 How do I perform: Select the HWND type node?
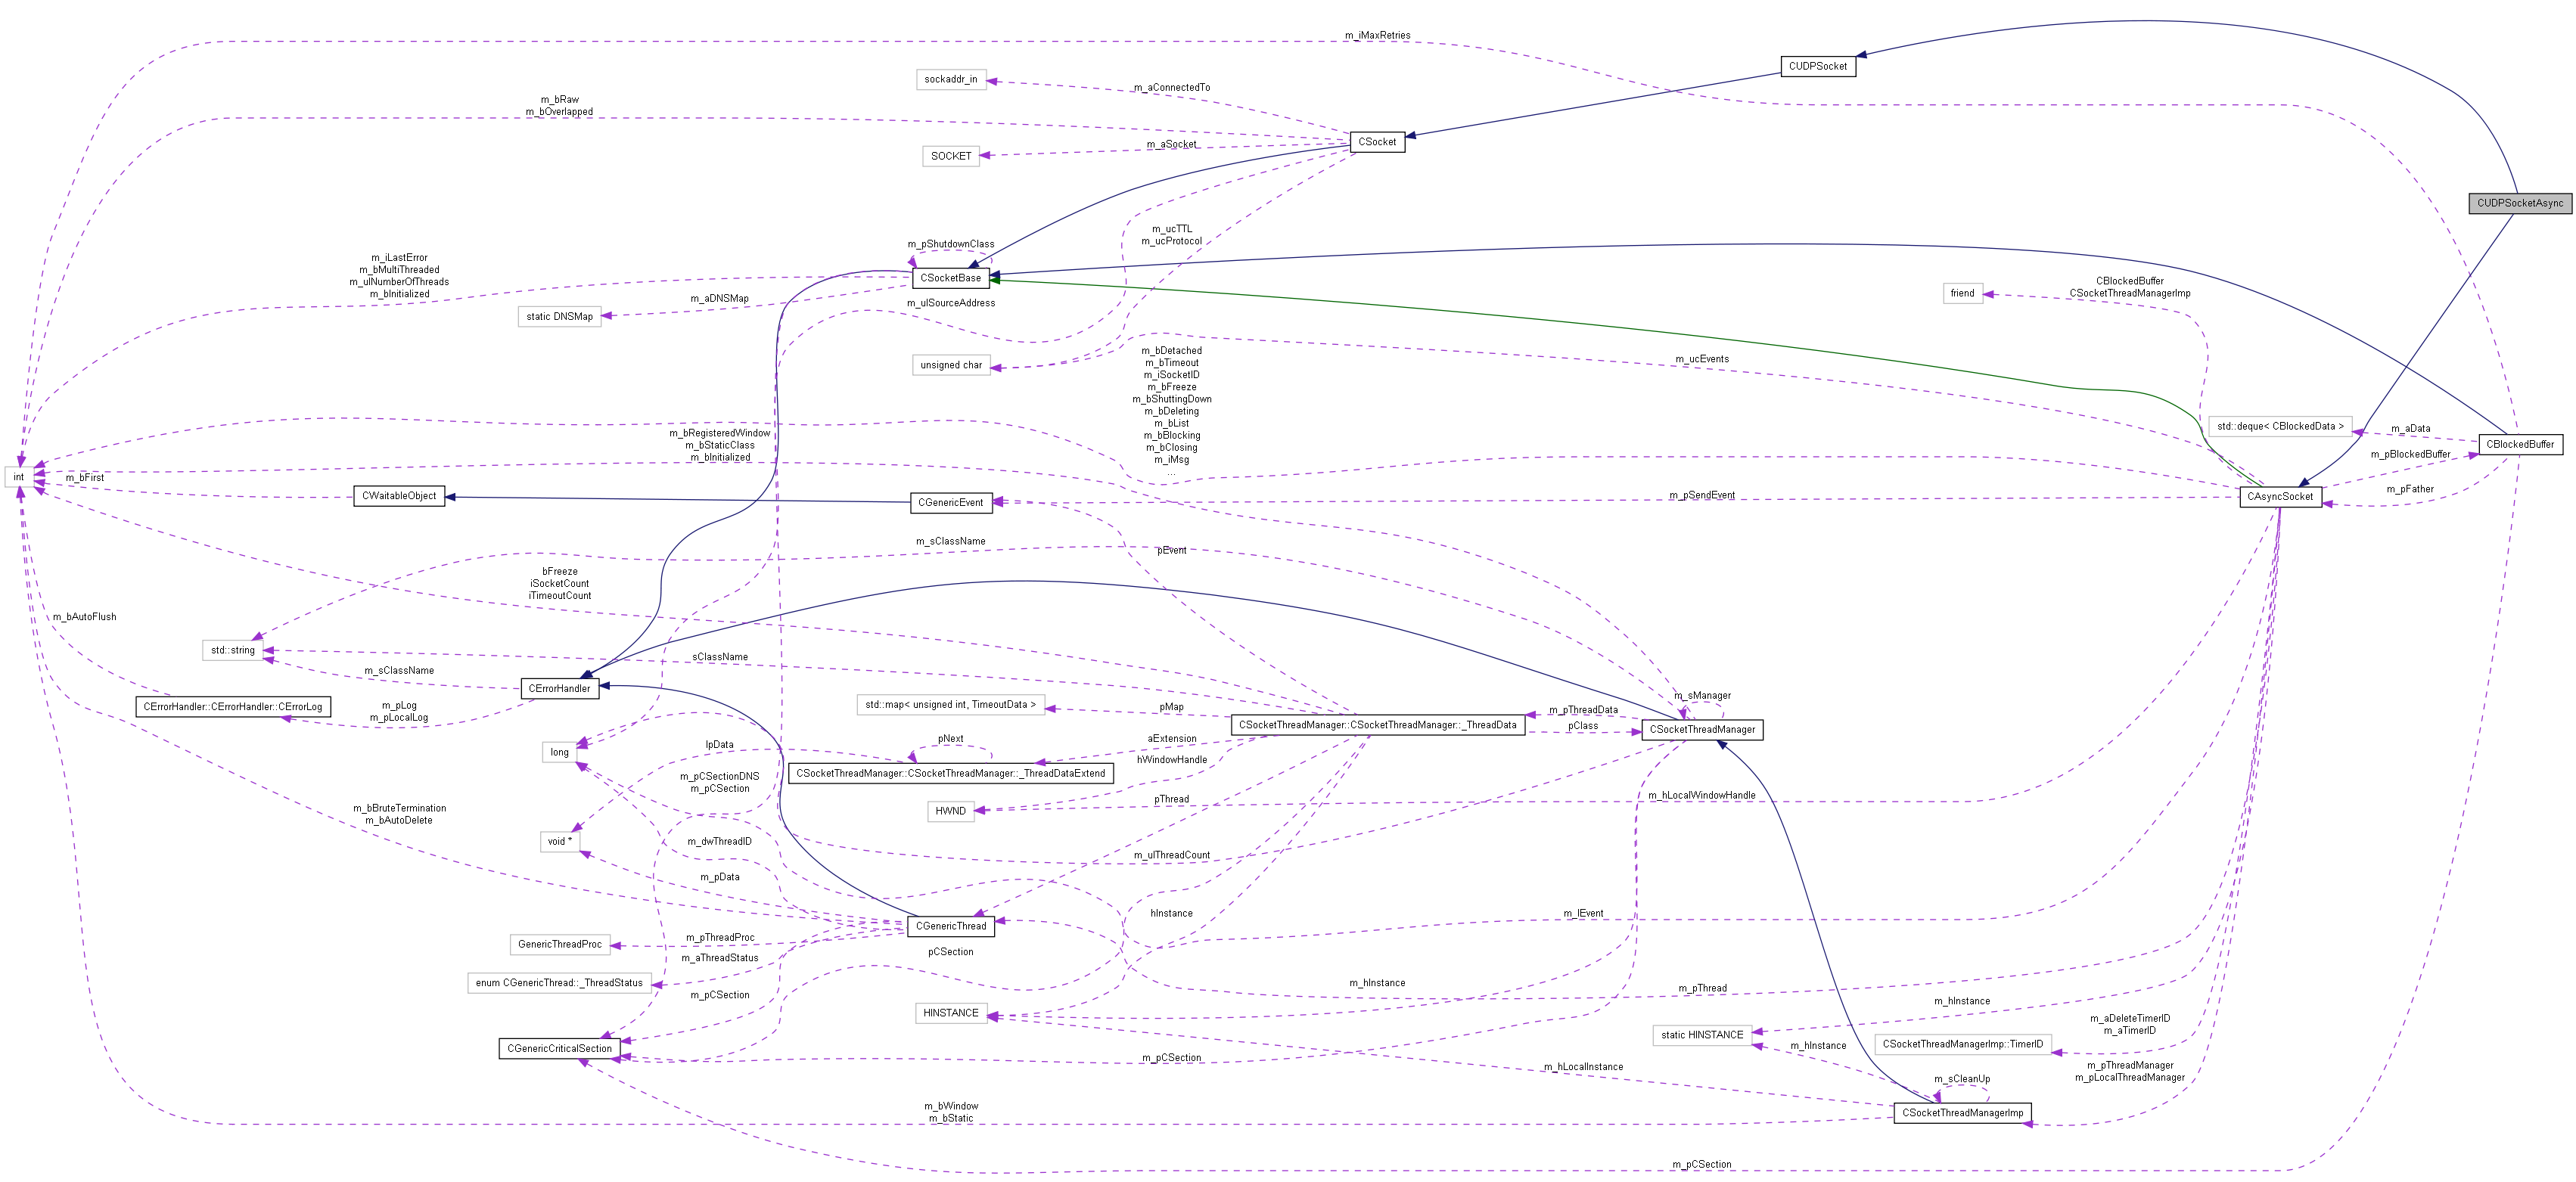point(950,811)
